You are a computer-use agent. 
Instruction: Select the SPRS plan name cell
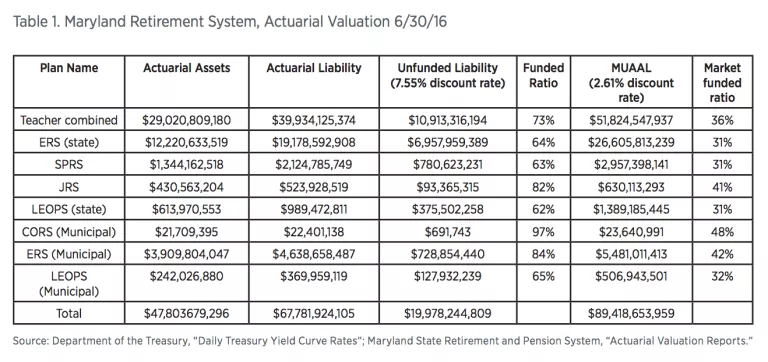[69, 165]
